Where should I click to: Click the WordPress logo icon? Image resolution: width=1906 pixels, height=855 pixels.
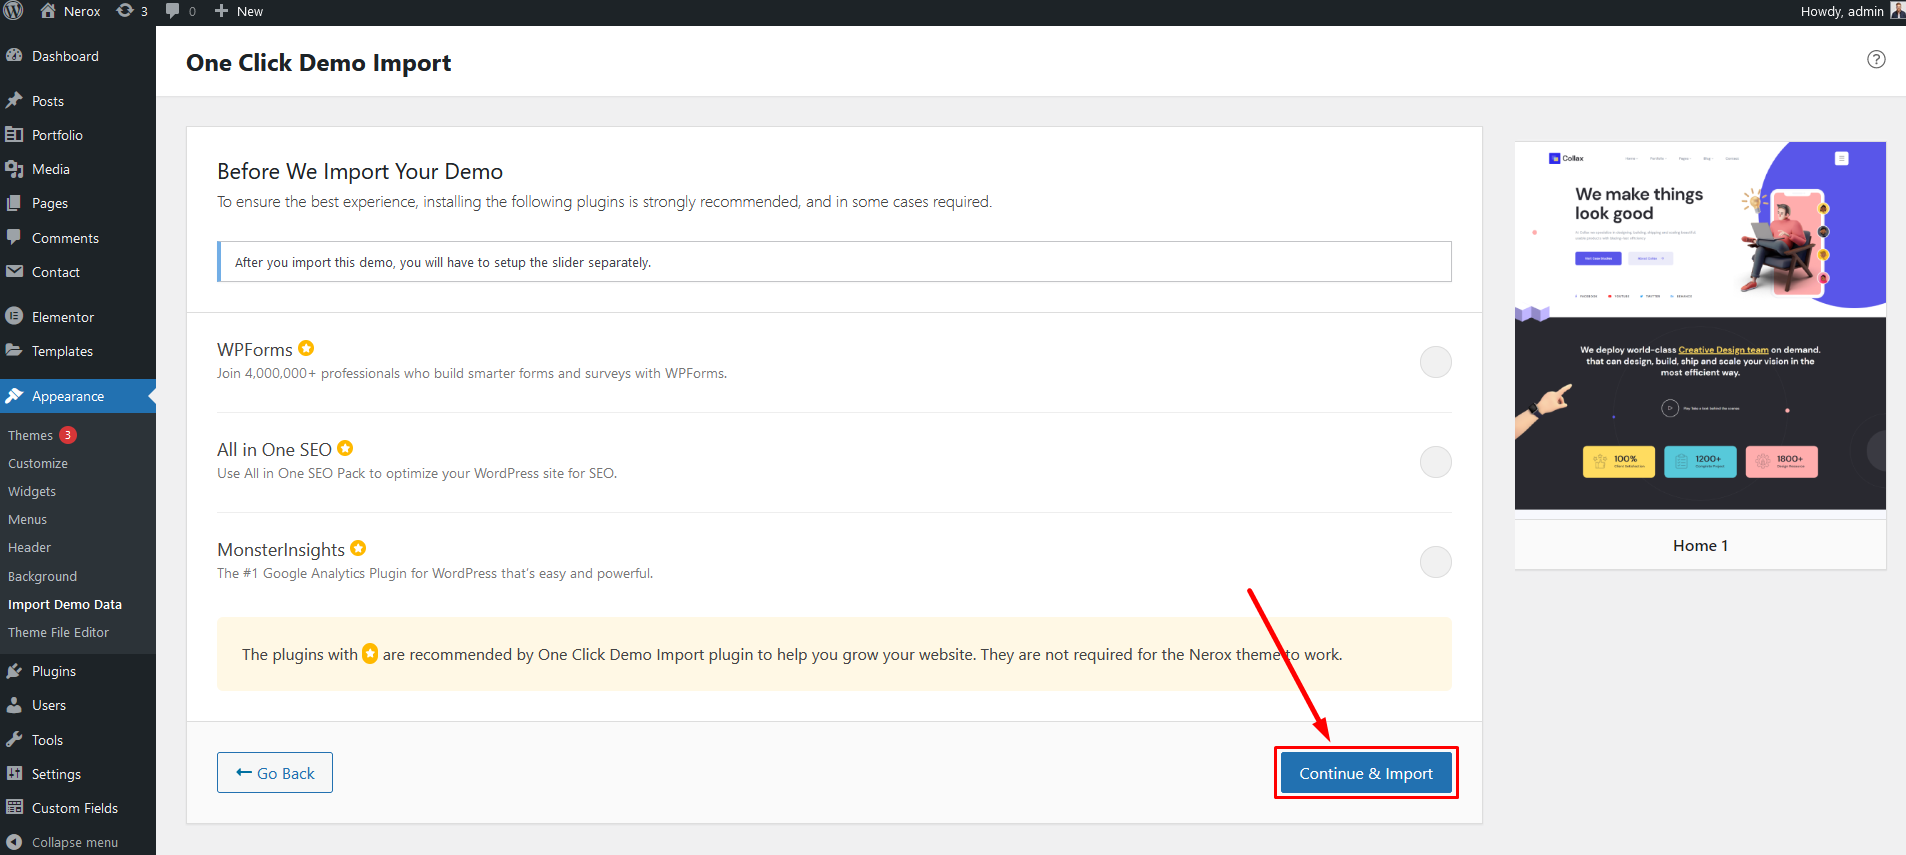[x=13, y=11]
